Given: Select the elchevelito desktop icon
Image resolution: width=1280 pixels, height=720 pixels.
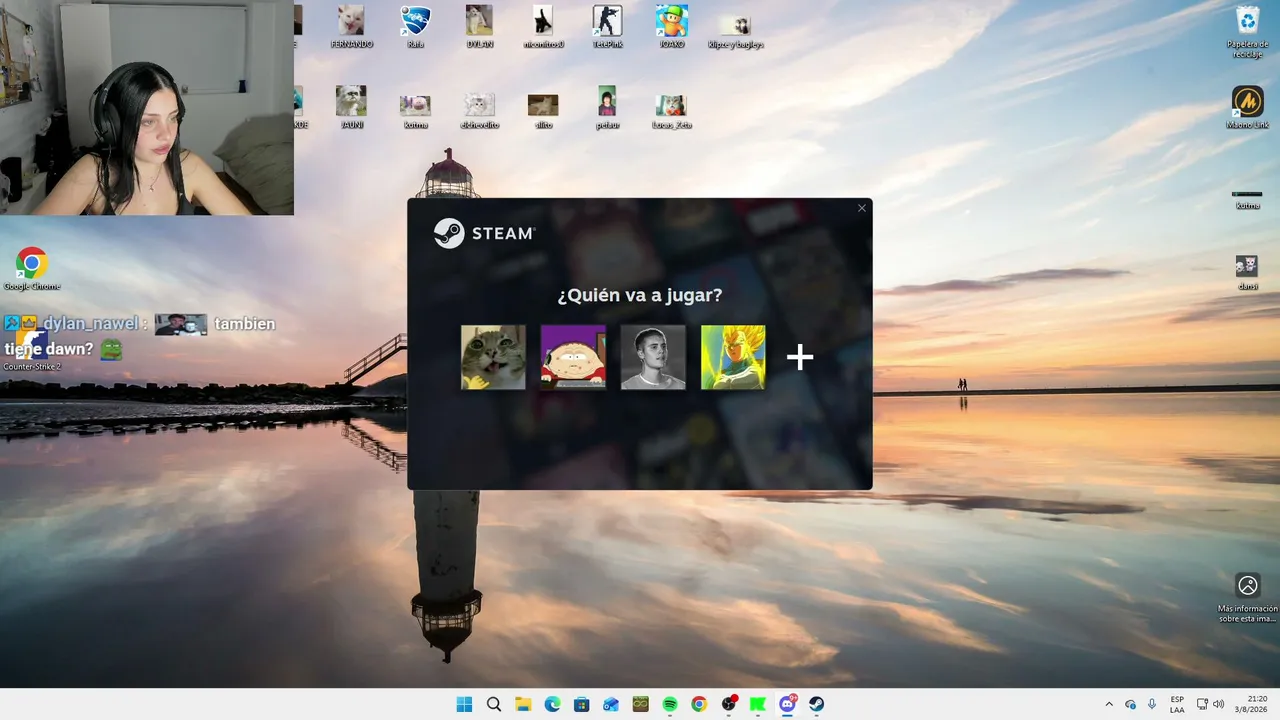Looking at the screenshot, I should point(479,110).
